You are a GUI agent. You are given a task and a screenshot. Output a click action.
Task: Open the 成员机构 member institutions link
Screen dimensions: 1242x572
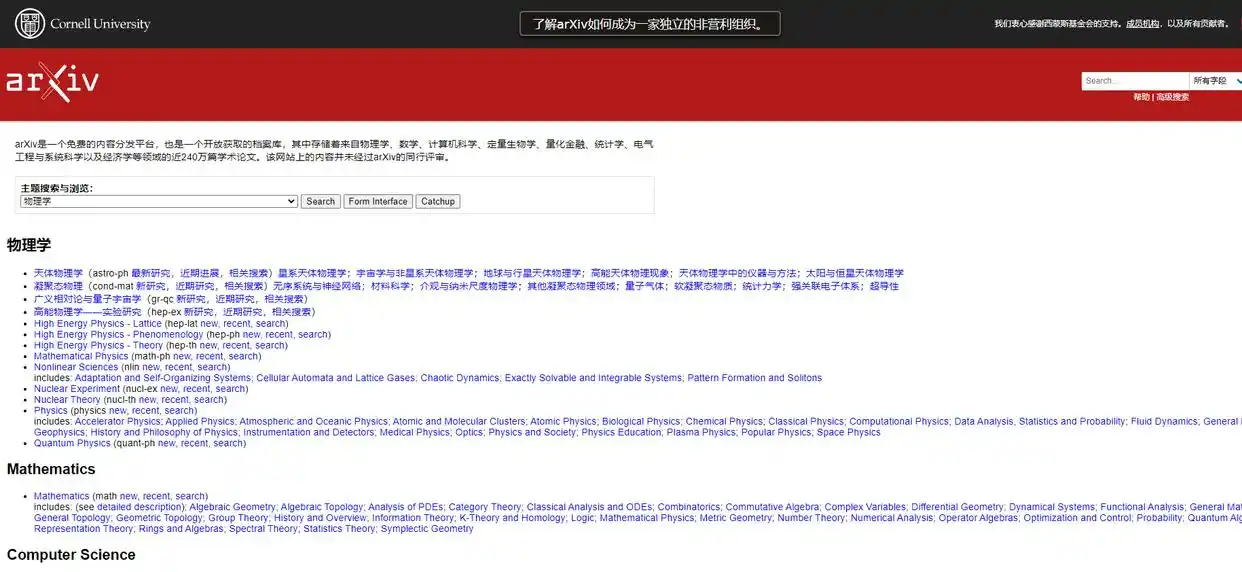coord(1143,24)
